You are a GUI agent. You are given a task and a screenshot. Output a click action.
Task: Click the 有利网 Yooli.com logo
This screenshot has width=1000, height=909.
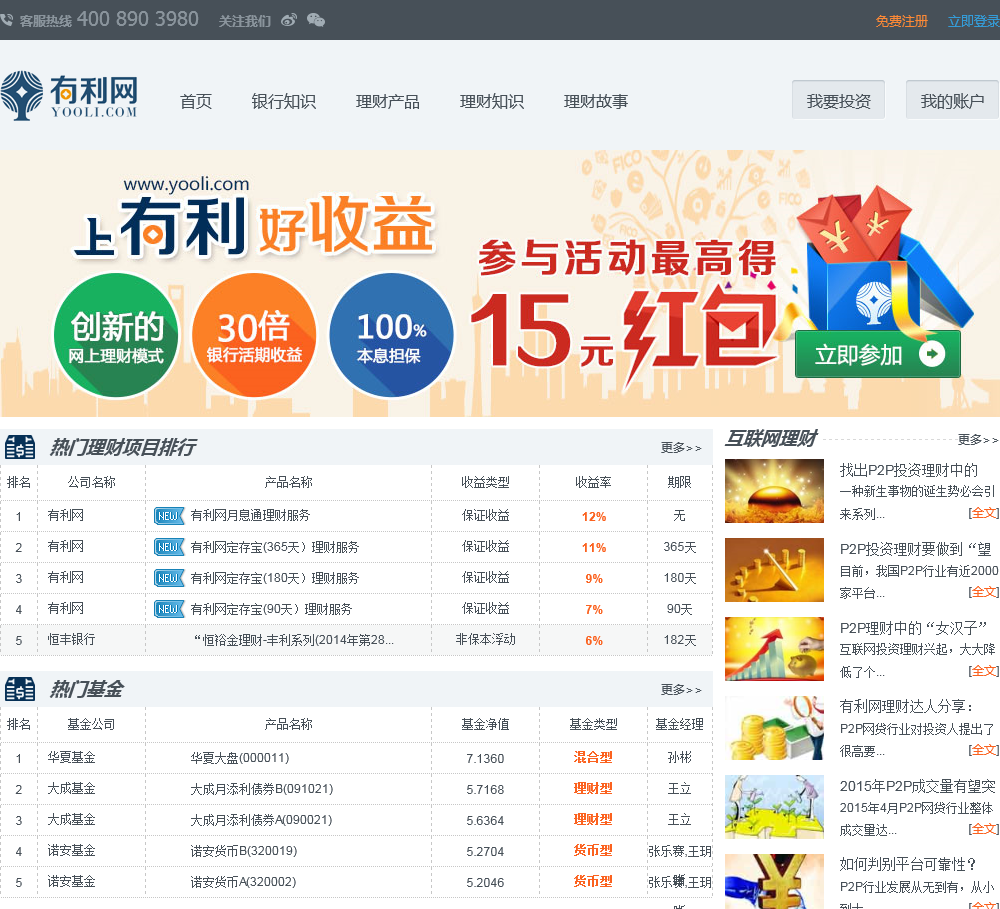tap(69, 95)
